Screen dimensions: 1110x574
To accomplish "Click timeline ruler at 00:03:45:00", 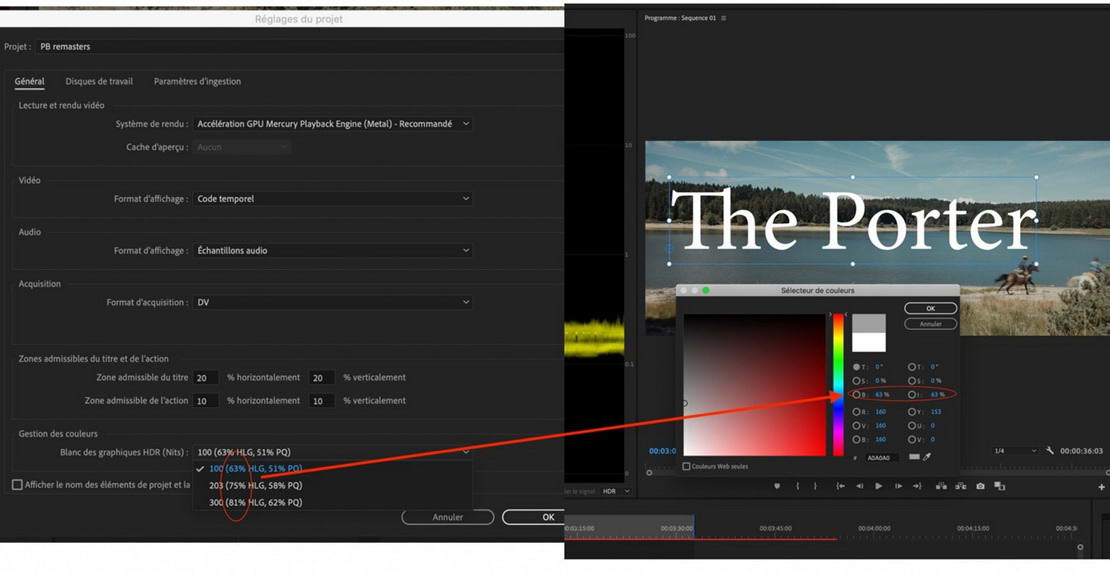I will [x=776, y=529].
